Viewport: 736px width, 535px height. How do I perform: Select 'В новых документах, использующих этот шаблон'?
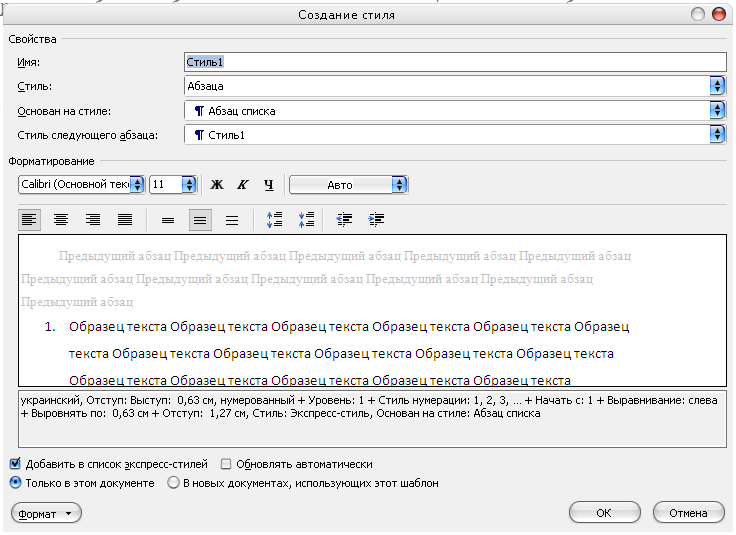(174, 483)
